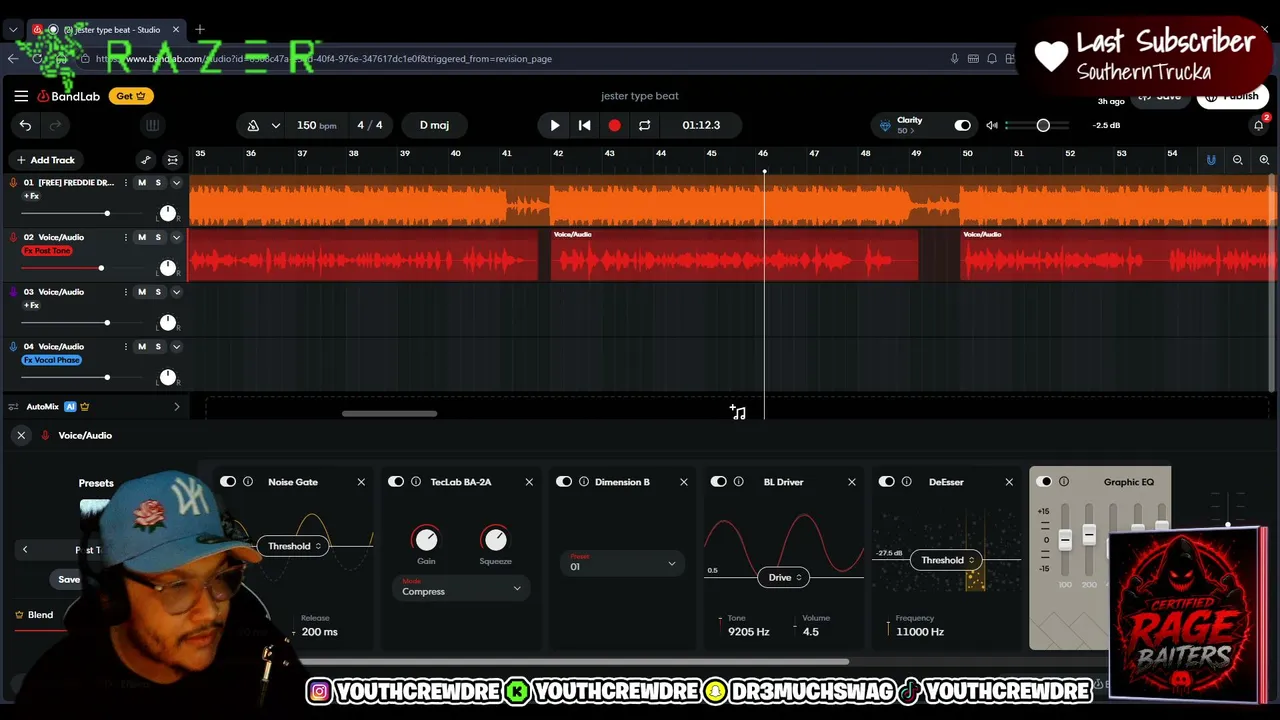Click the import audio loop icon

tap(738, 412)
